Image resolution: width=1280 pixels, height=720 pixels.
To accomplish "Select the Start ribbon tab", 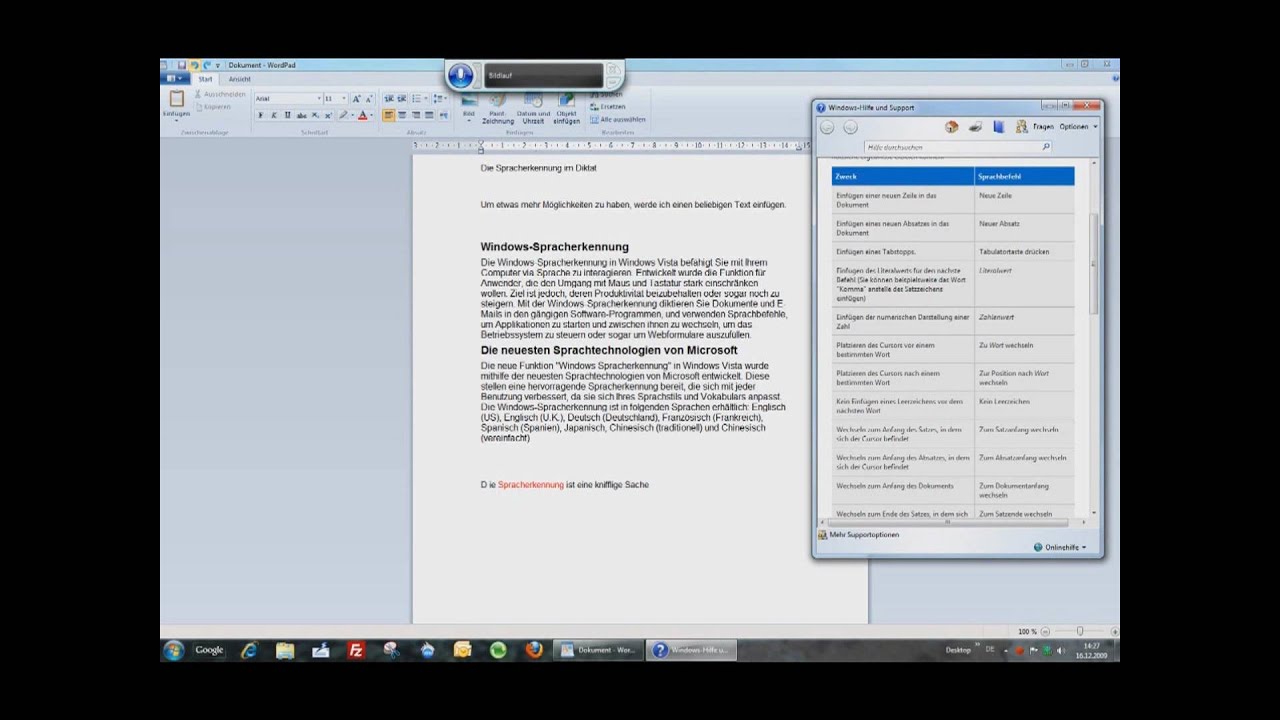I will (205, 79).
